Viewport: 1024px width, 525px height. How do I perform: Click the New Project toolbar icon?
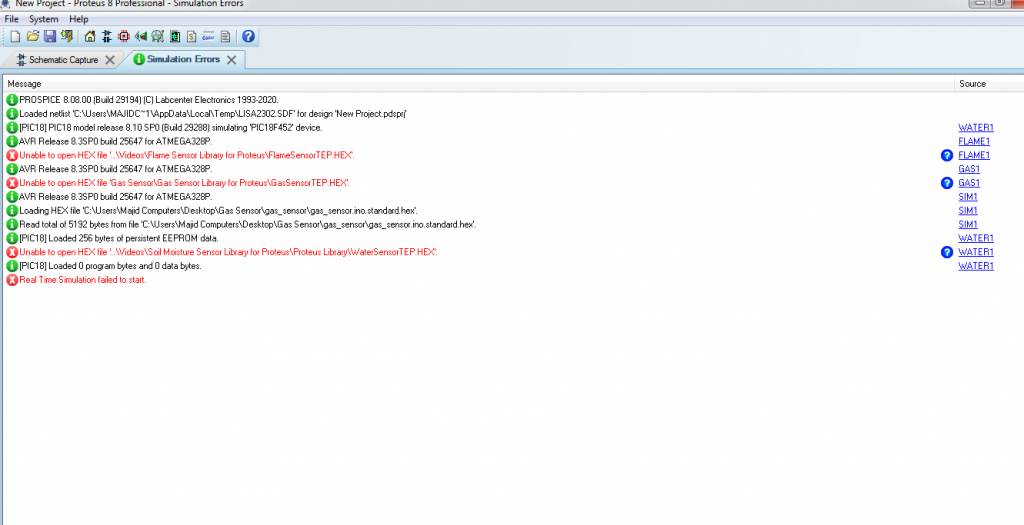15,37
